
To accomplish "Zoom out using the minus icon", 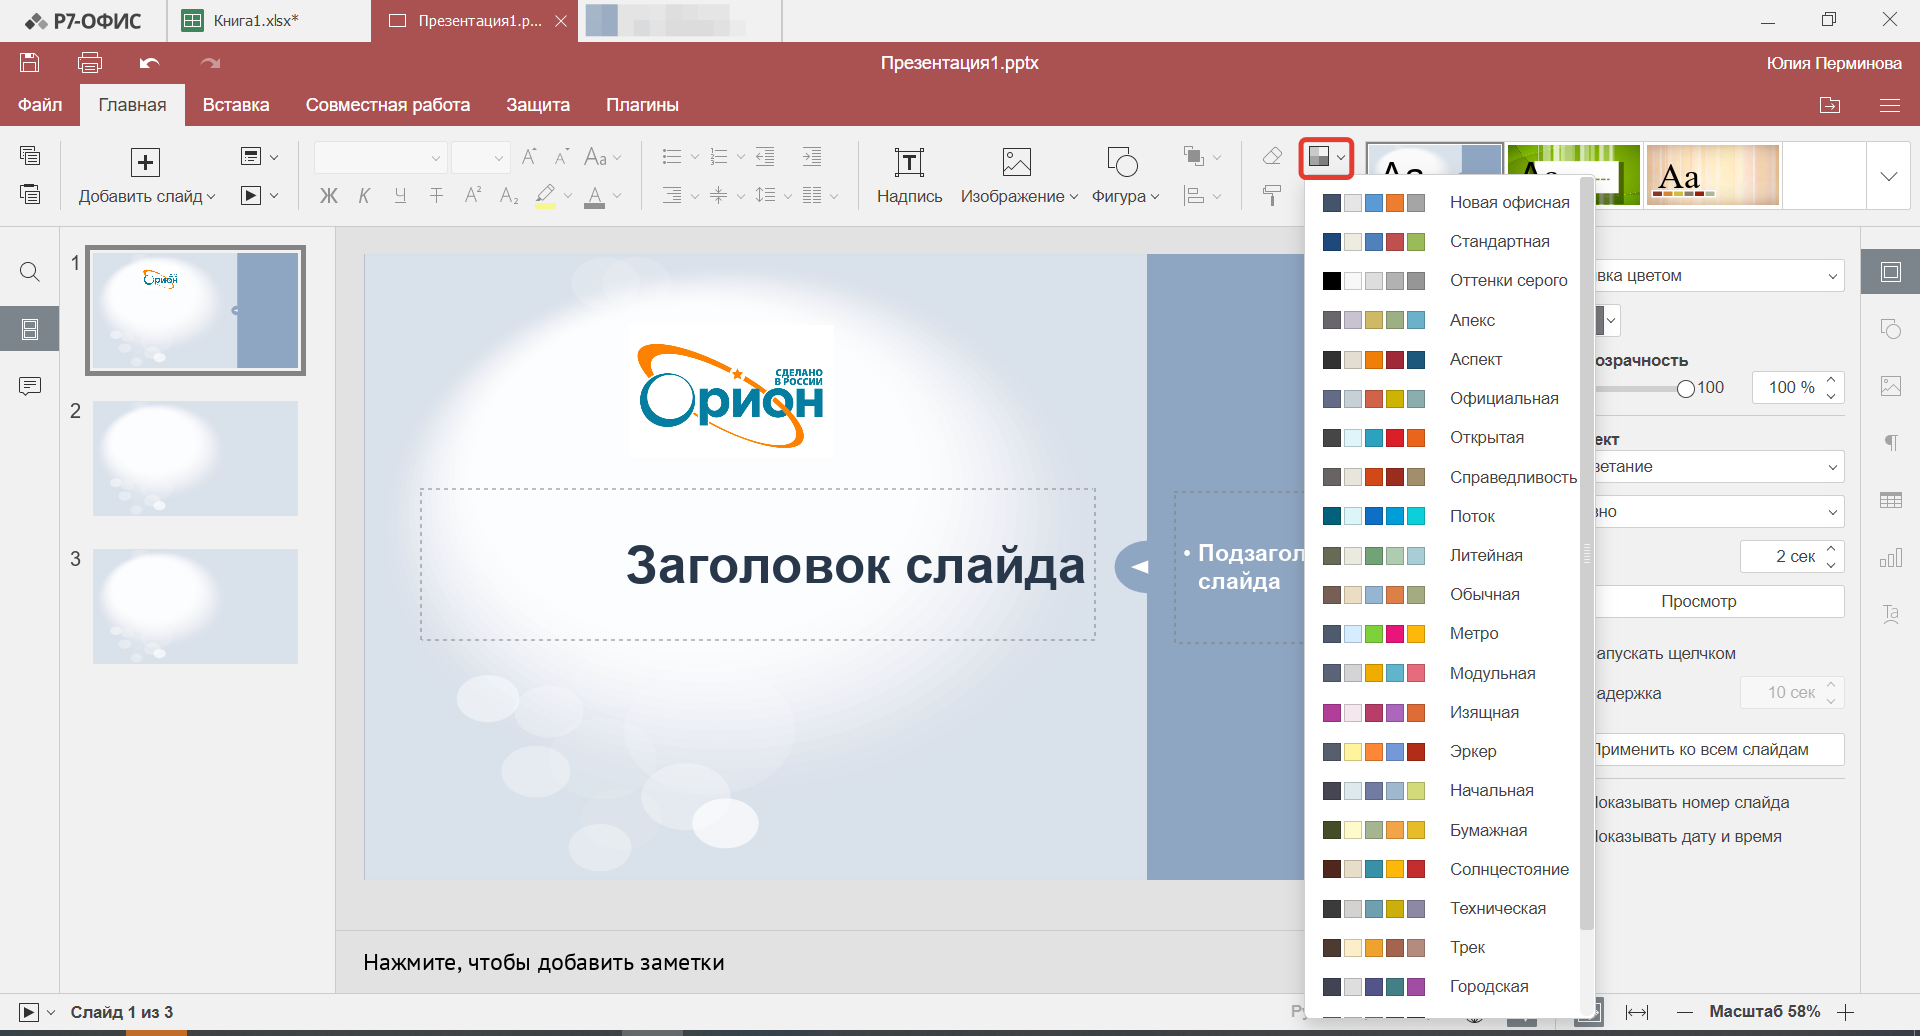I will (x=1685, y=1012).
